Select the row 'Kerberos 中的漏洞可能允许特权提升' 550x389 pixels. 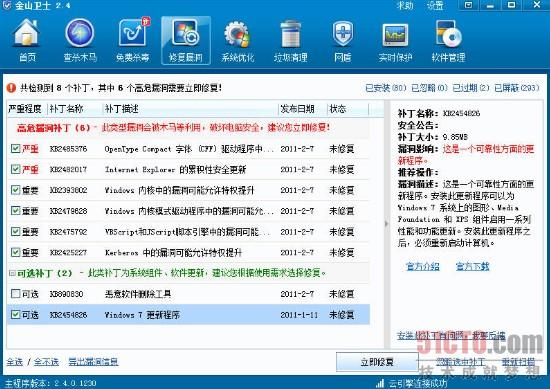pyautogui.click(x=188, y=252)
